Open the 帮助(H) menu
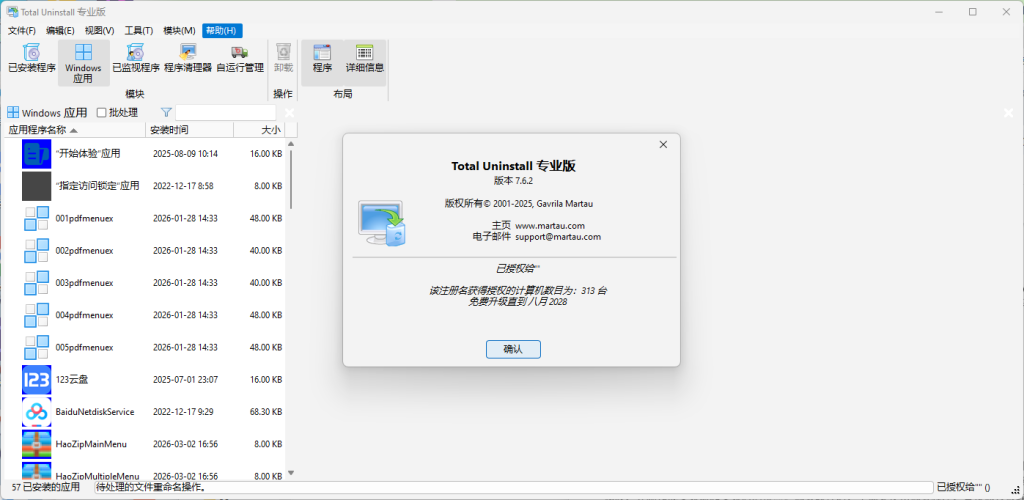1024x500 pixels. coord(223,31)
